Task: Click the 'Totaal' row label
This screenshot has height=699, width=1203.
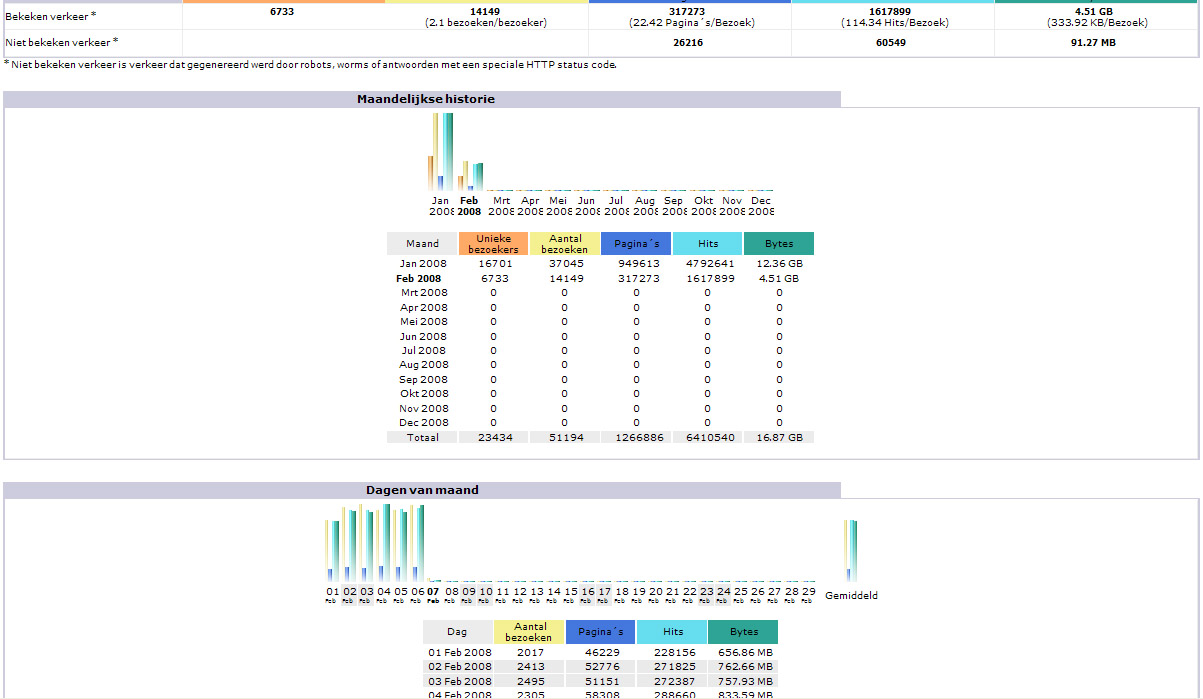Action: click(422, 437)
